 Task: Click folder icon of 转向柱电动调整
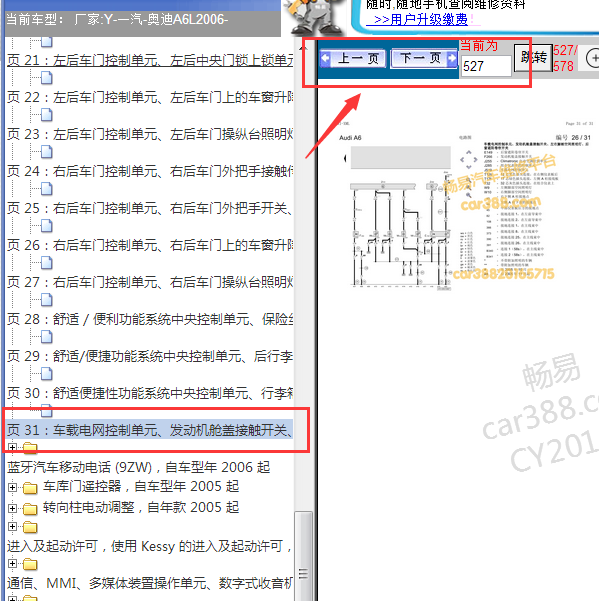click(30, 509)
